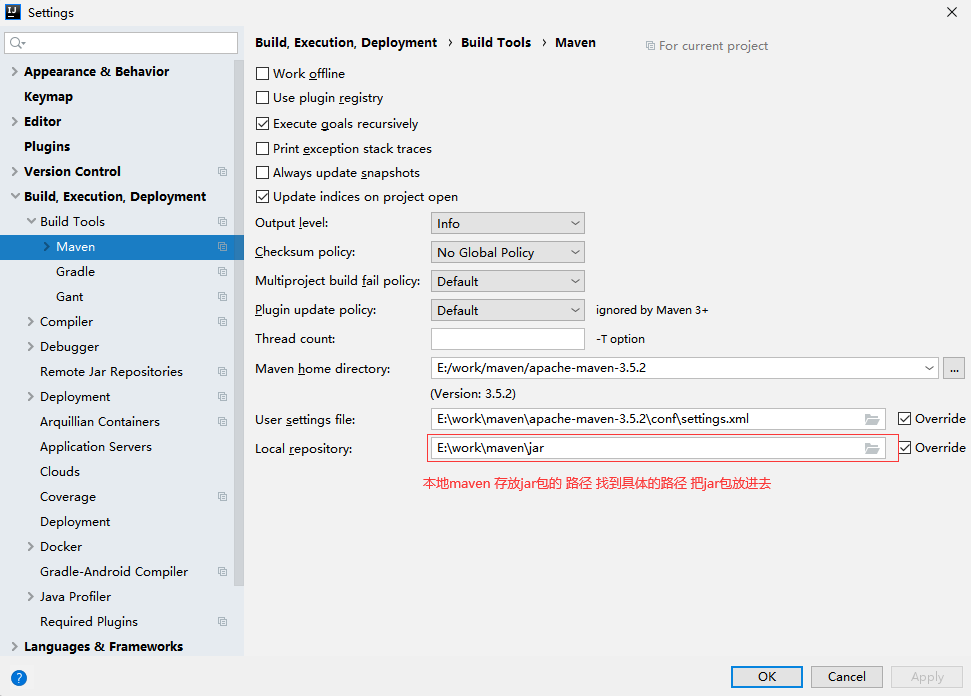This screenshot has width=971, height=696.
Task: Enable Work offline checkbox
Action: click(x=263, y=74)
